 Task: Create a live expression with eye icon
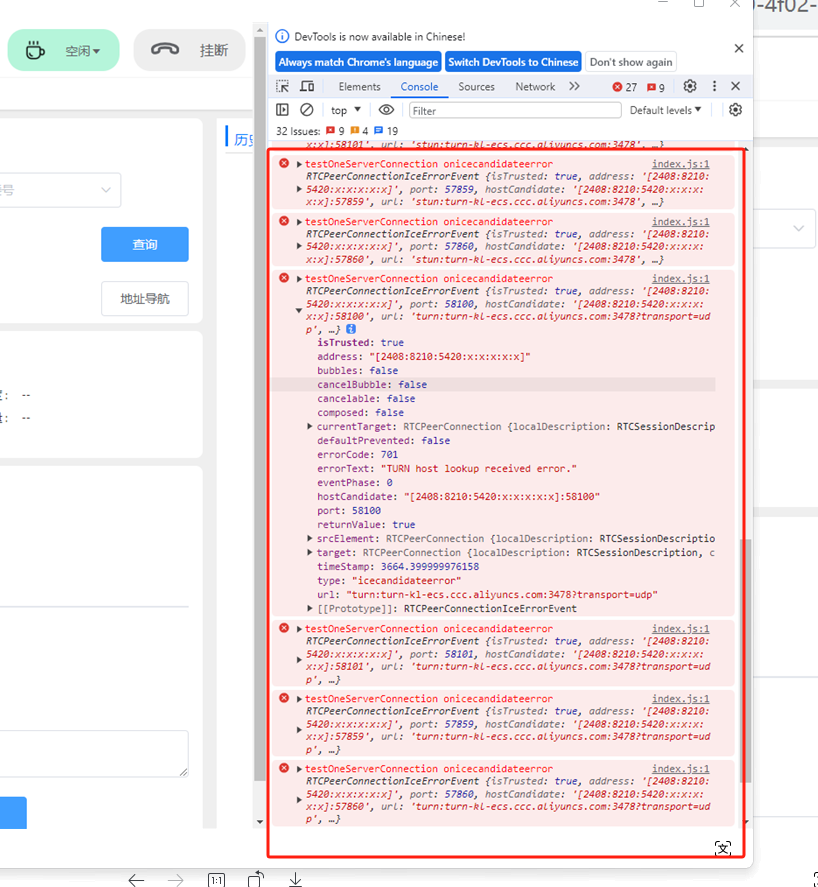tap(386, 110)
